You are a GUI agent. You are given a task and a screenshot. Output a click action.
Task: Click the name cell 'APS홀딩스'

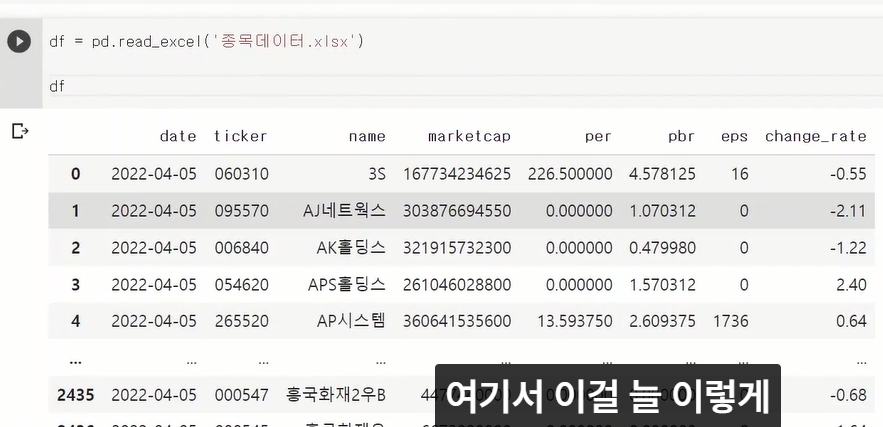tap(347, 285)
